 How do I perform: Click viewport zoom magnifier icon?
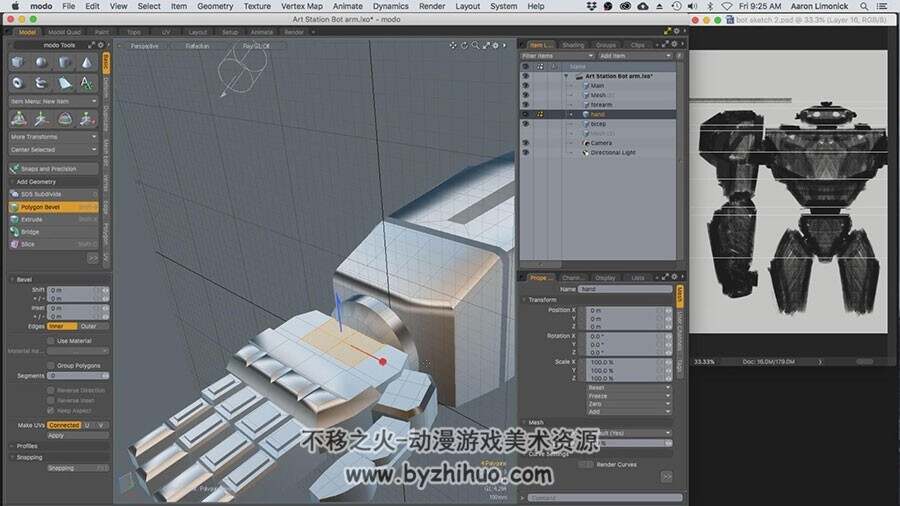coord(475,45)
